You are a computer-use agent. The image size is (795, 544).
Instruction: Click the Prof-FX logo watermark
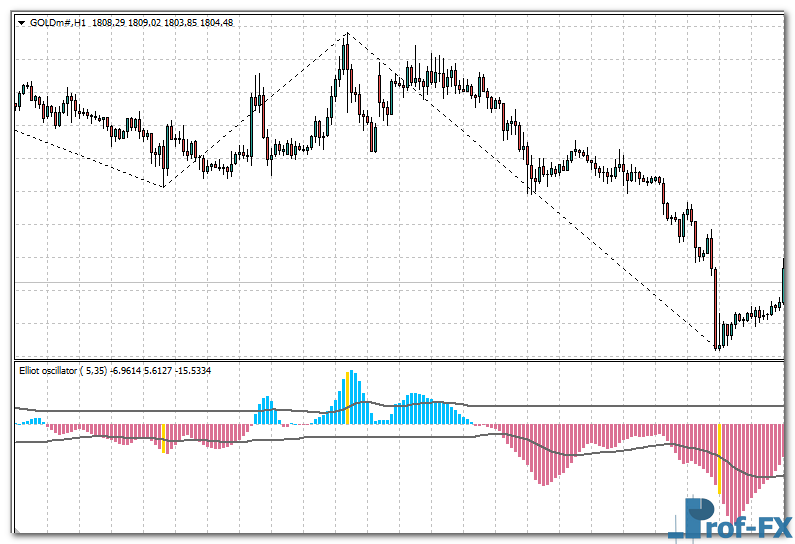[738, 520]
